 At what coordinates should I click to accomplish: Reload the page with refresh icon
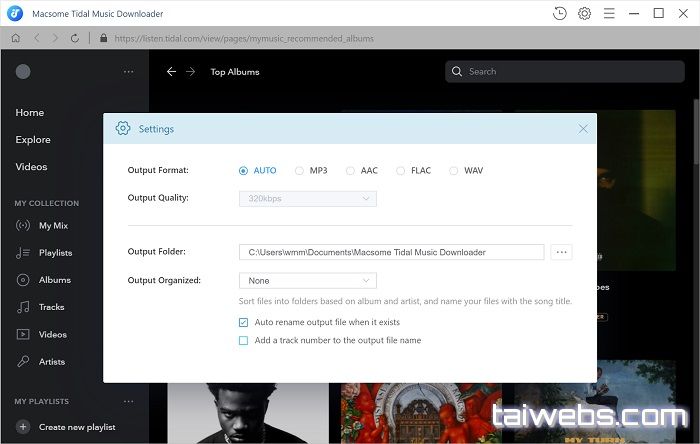click(x=75, y=38)
